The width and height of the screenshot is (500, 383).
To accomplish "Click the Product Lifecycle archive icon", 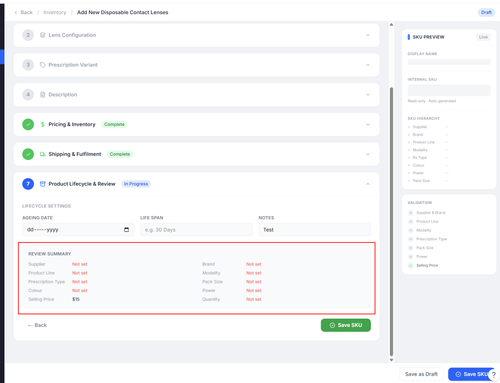I will pyautogui.click(x=43, y=184).
